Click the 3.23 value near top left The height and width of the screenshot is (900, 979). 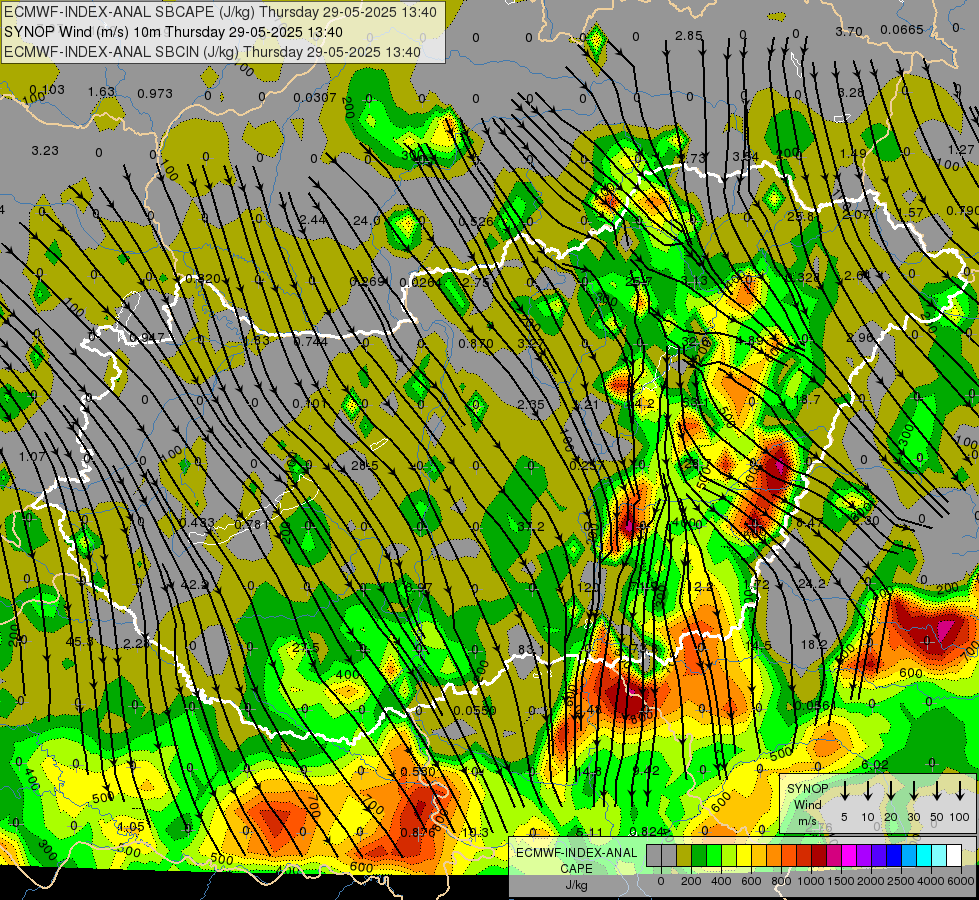click(x=45, y=151)
